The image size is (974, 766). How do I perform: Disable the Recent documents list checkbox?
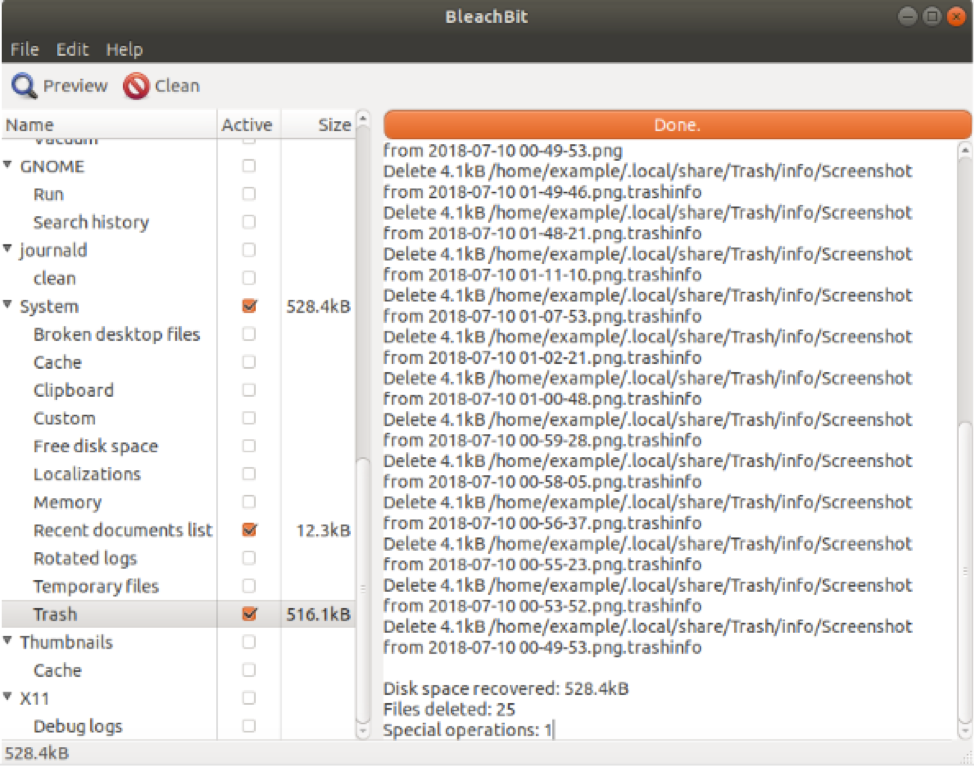(x=249, y=530)
